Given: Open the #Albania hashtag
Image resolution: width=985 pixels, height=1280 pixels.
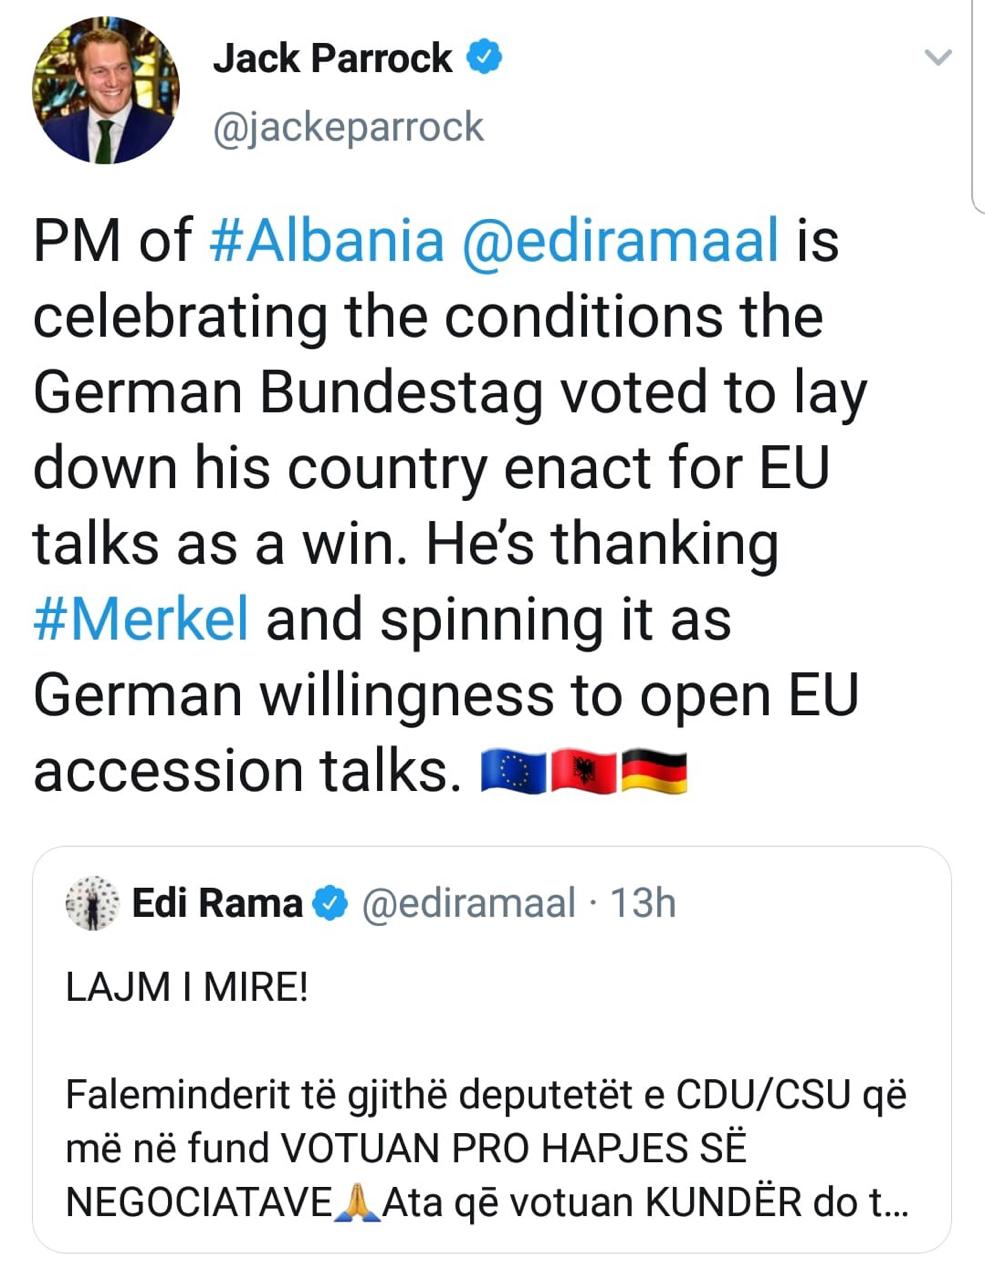Looking at the screenshot, I should (326, 241).
